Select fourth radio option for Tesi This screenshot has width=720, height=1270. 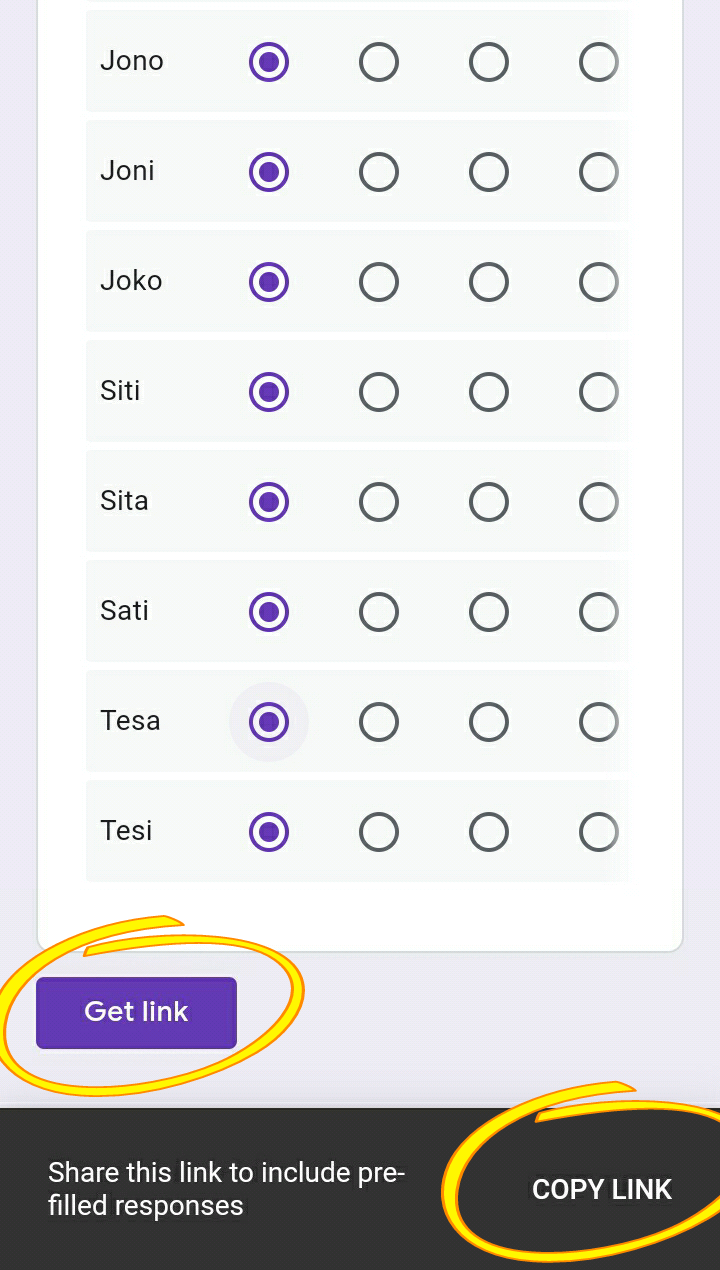598,832
